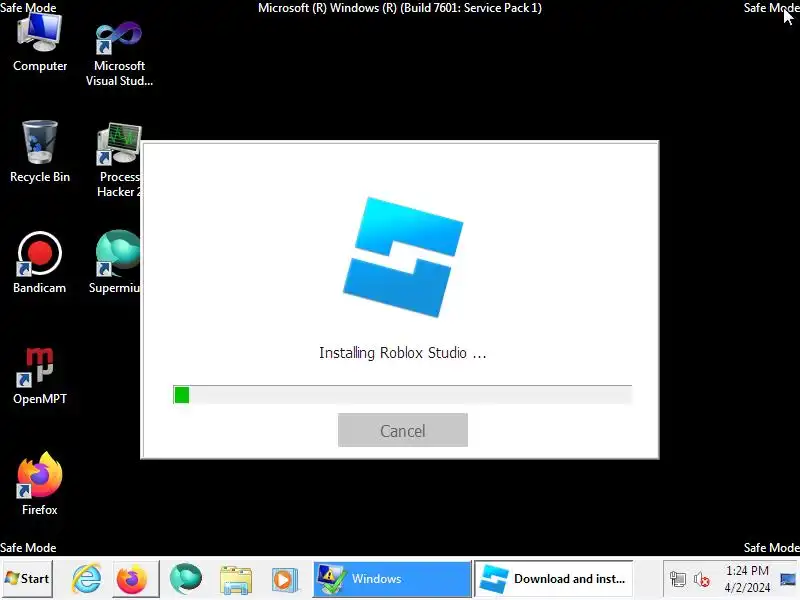Cancel the Roblox Studio installation
The image size is (800, 600).
[x=403, y=430]
